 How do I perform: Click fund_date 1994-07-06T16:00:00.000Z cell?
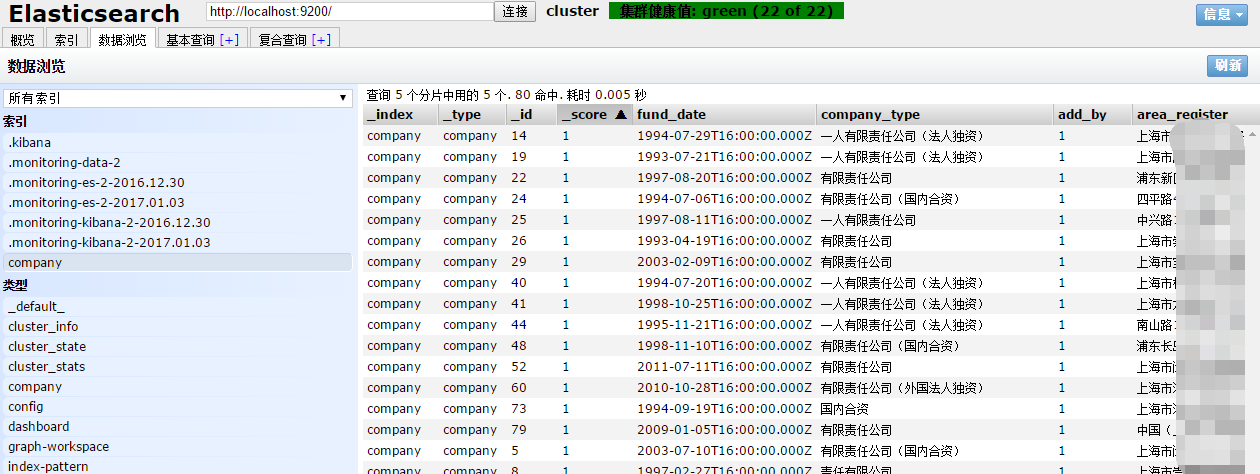coord(724,198)
